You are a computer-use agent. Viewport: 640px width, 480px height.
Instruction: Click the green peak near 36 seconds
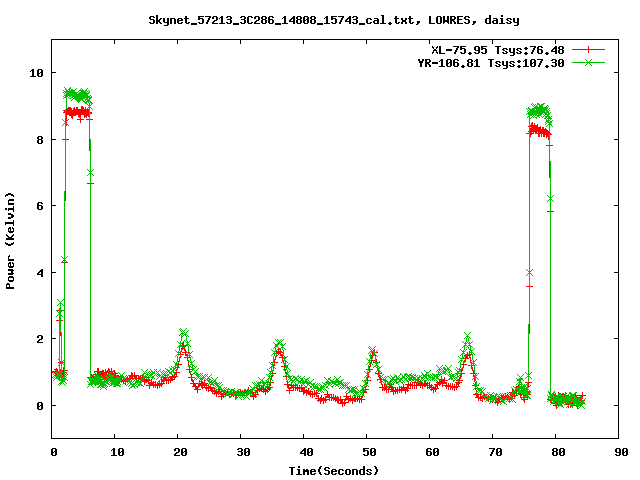[279, 343]
